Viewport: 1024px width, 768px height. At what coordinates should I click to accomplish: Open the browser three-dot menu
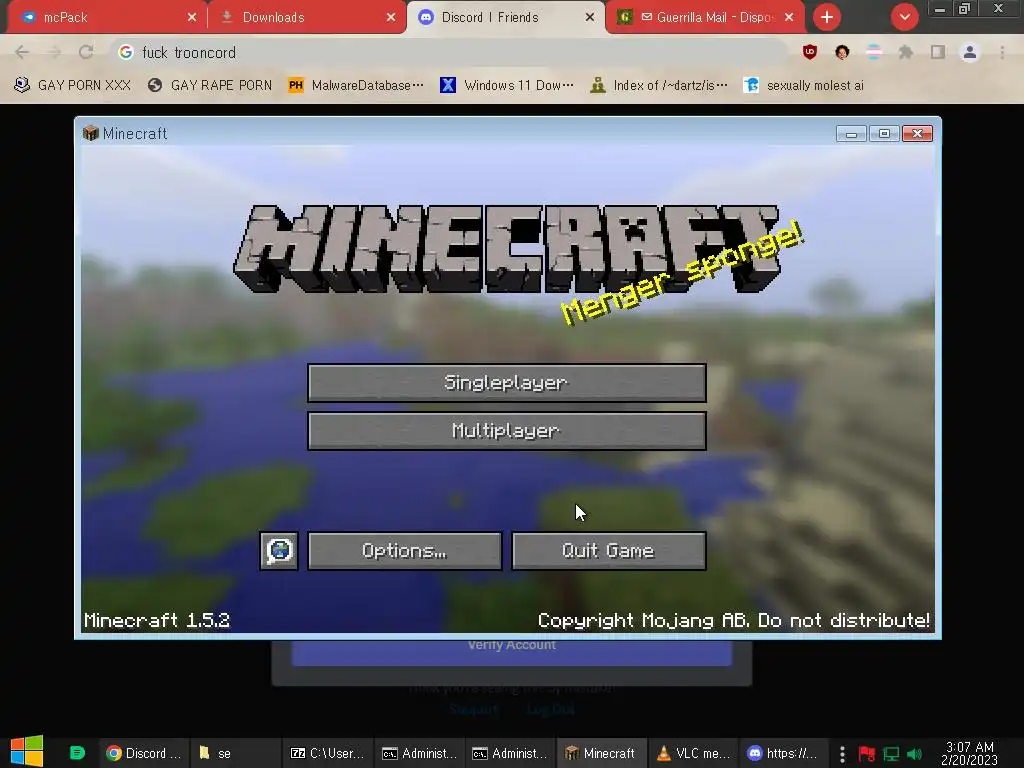click(1002, 52)
